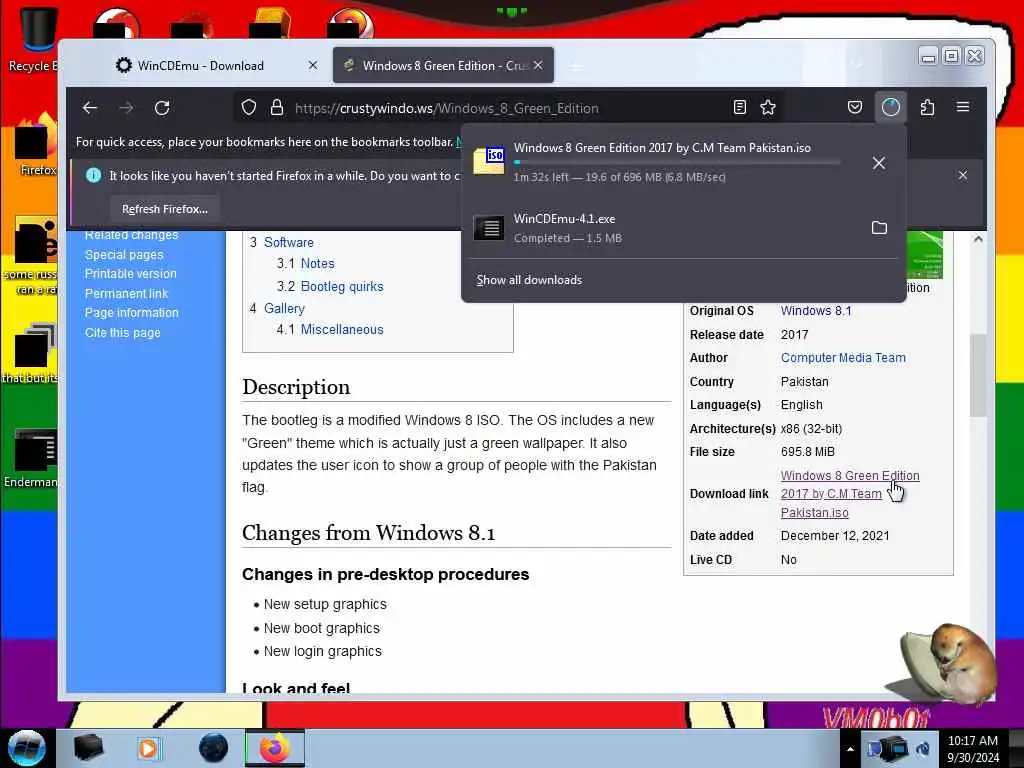Show hidden tray icons arrow
This screenshot has width=1024, height=768.
point(850,749)
